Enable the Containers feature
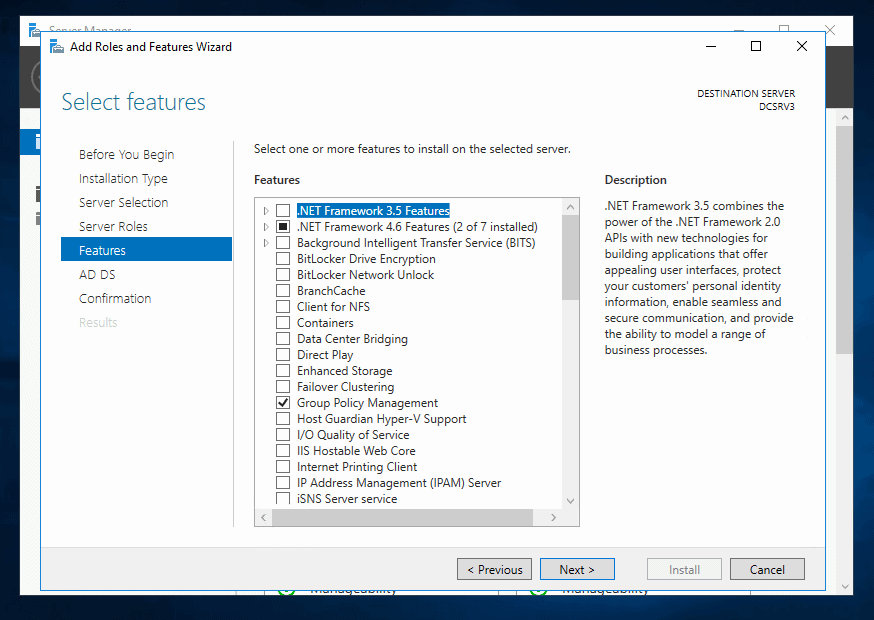Viewport: 874px width, 620px height. point(282,322)
